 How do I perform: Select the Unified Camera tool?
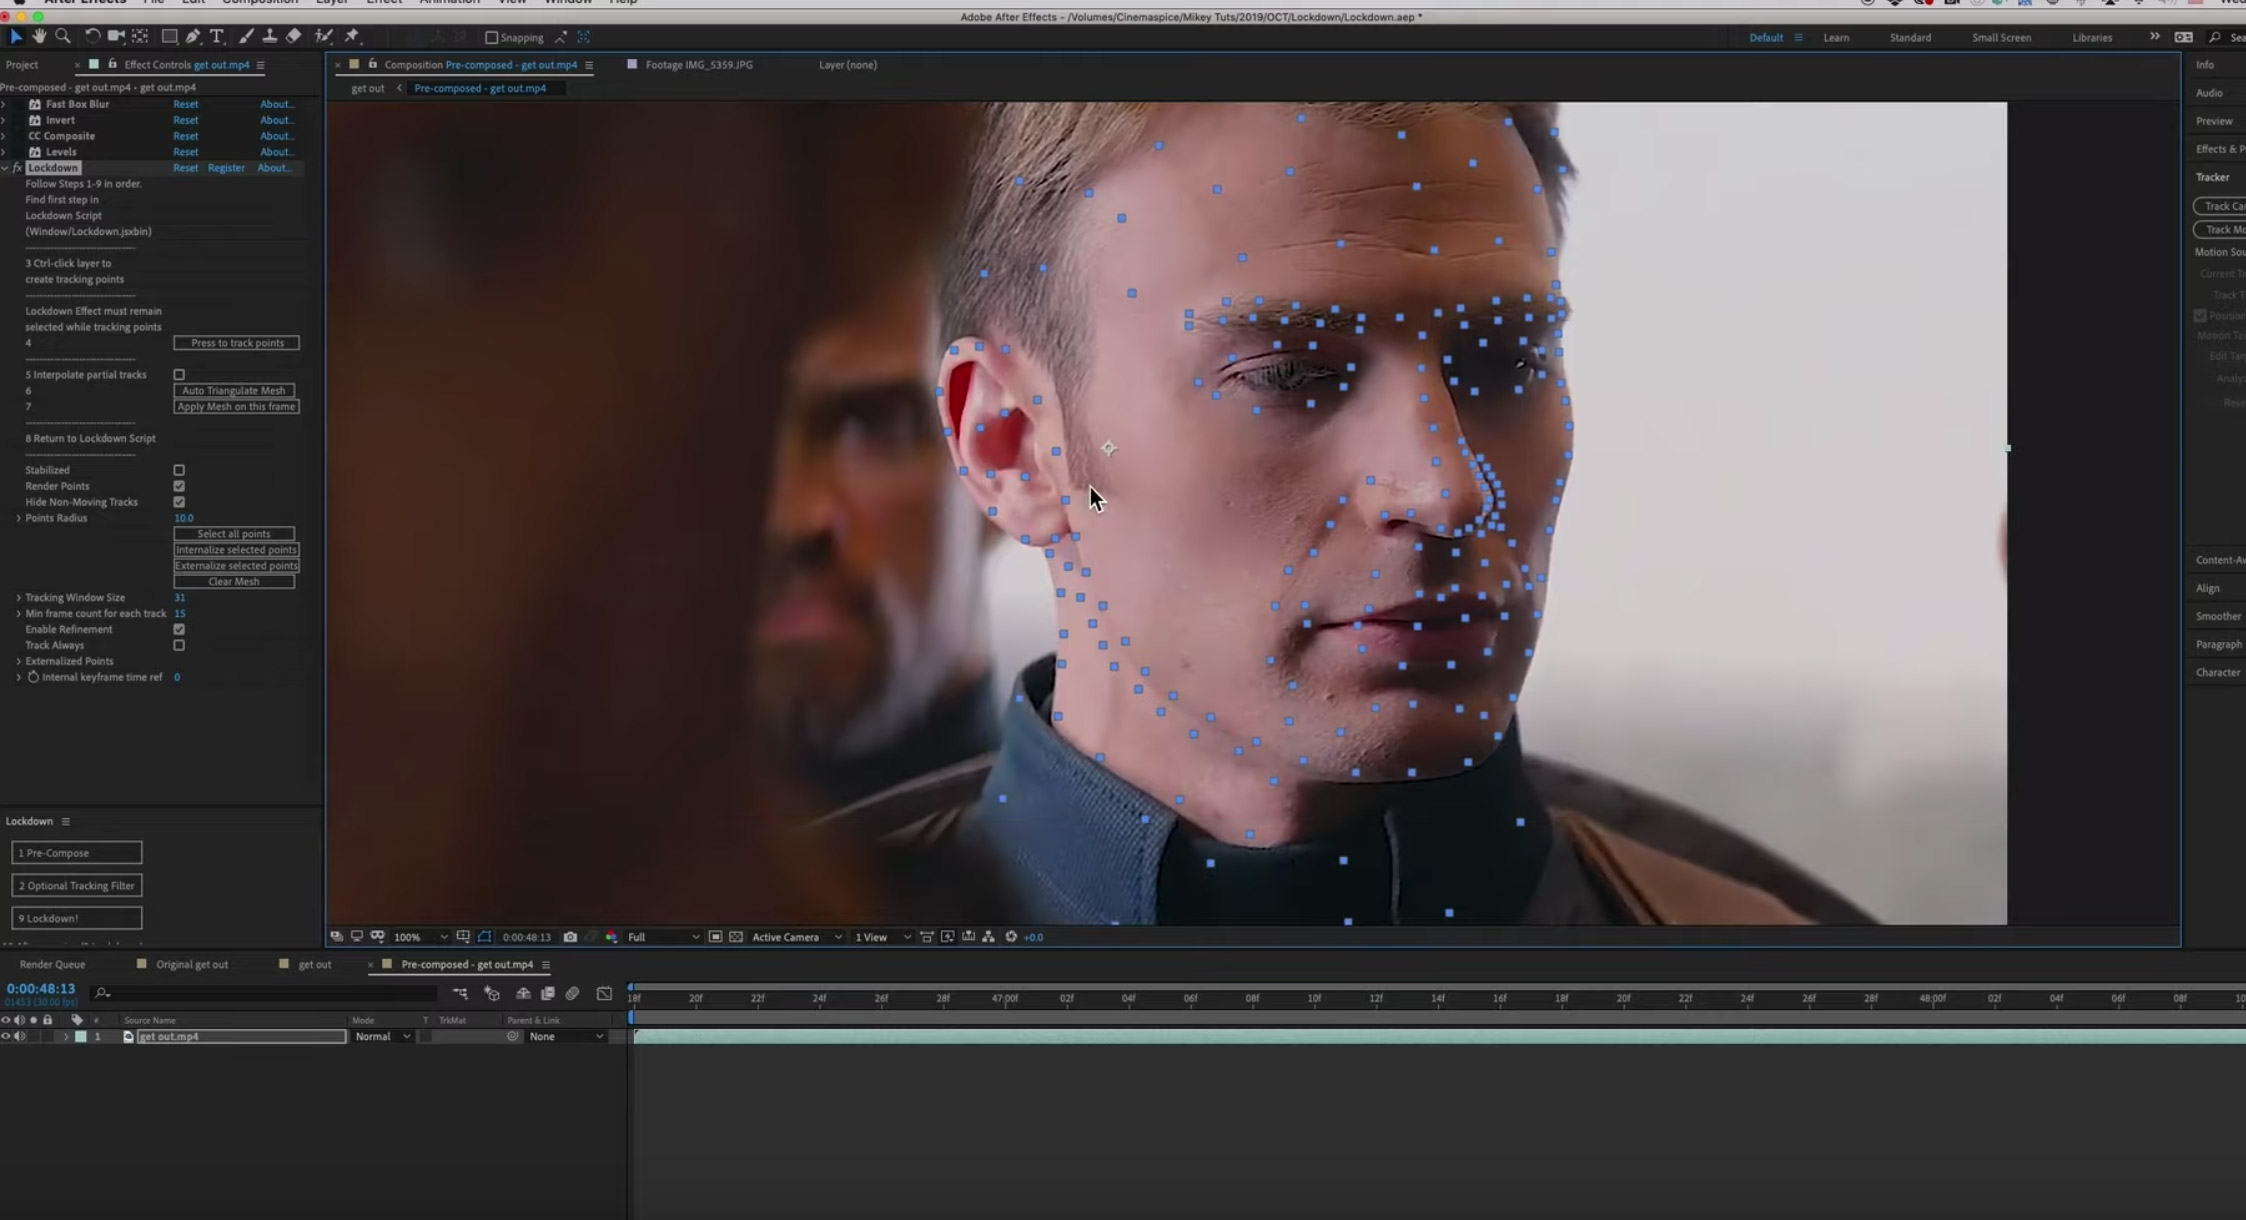116,37
